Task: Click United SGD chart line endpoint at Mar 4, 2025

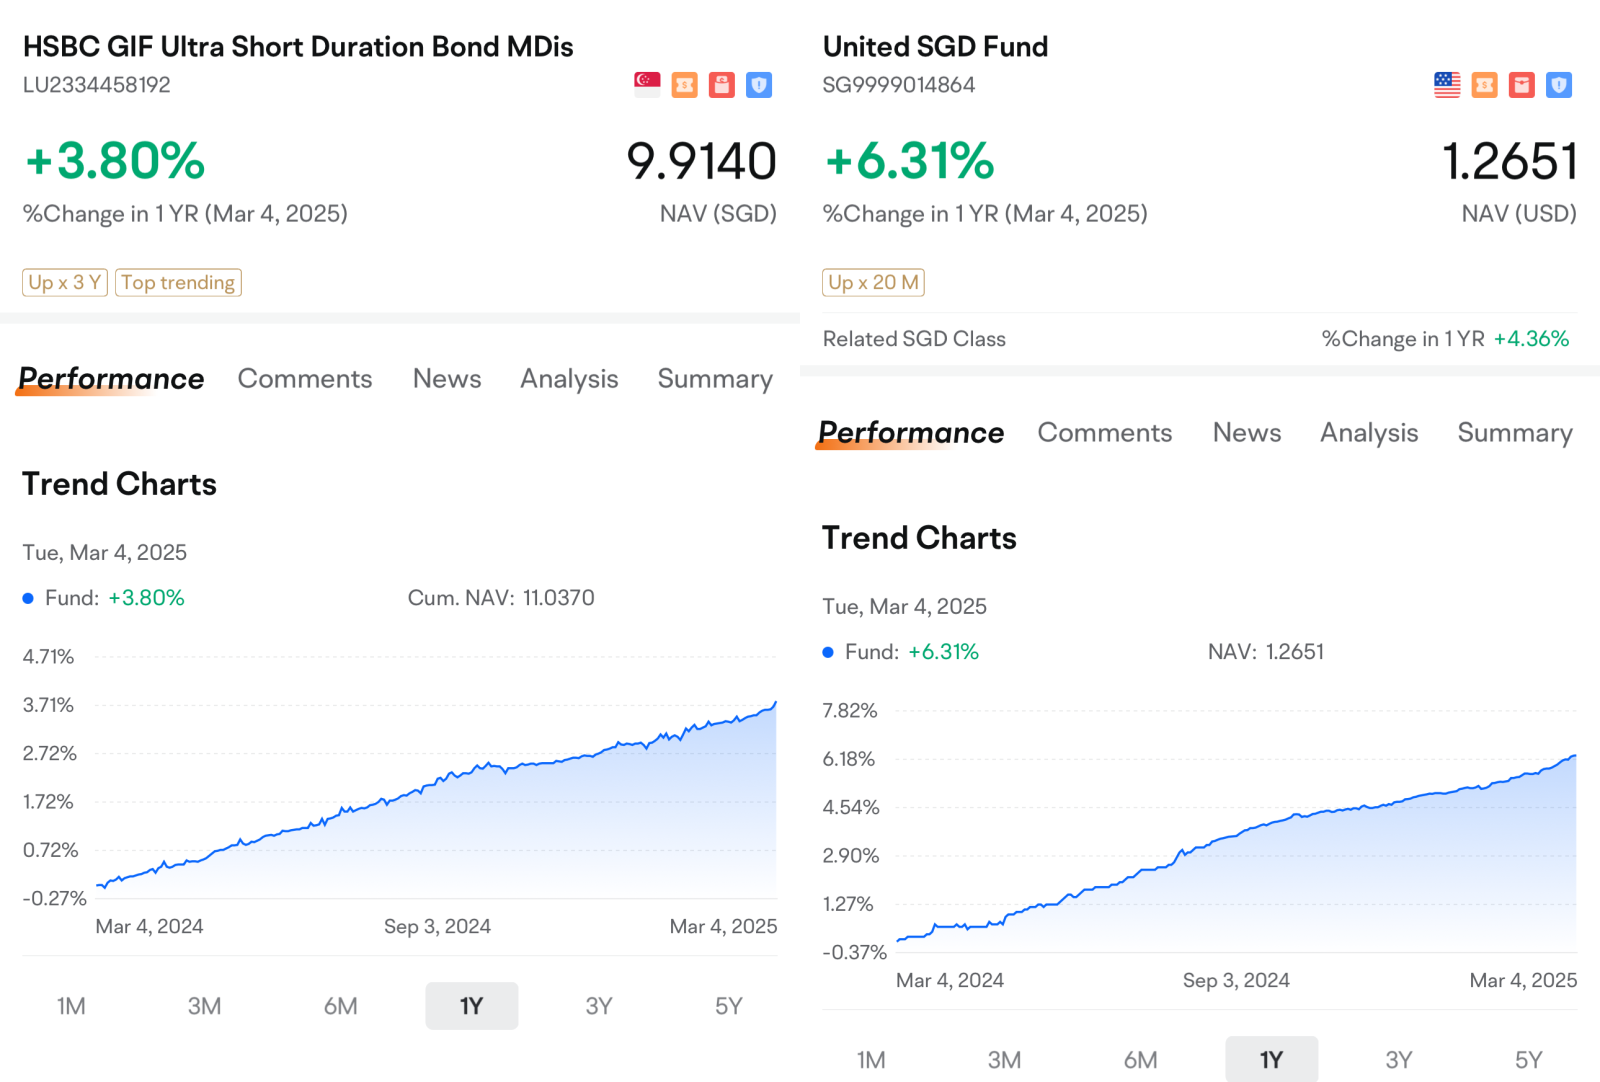Action: 1575,756
